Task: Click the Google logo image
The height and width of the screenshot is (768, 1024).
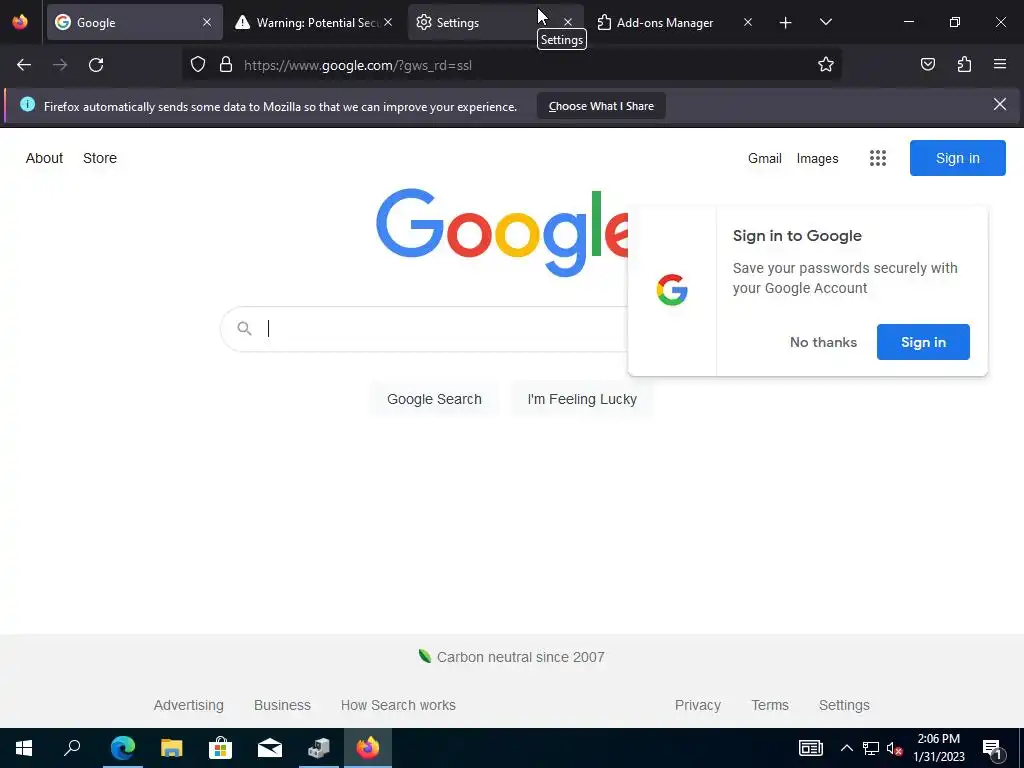Action: pos(502,233)
